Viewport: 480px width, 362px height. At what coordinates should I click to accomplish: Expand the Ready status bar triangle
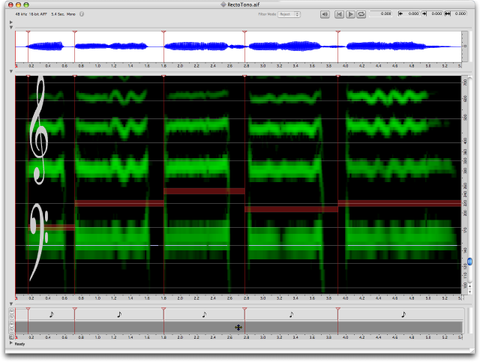coord(11,343)
